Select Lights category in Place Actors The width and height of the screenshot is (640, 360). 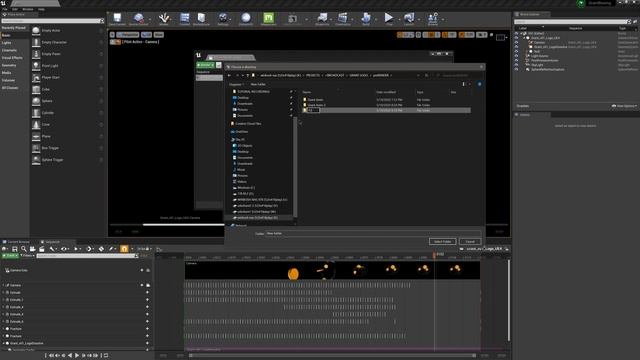tap(7, 43)
